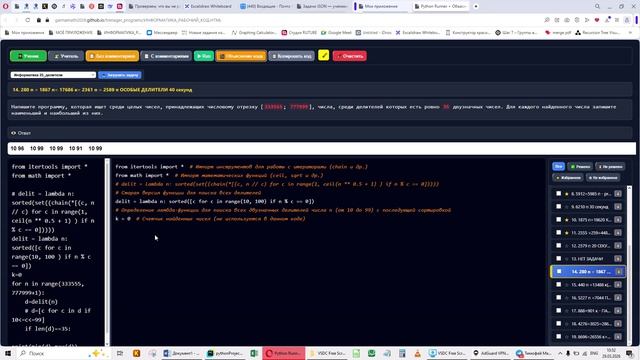This screenshot has height=360, width=640.
Task: Open the pythonProject PyCharm taskbar item
Action: pyautogui.click(x=224, y=353)
